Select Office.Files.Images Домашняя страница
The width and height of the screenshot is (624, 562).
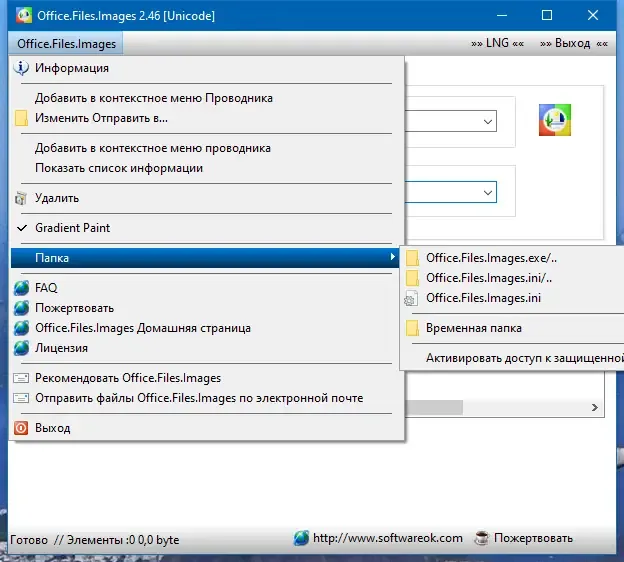(x=207, y=328)
